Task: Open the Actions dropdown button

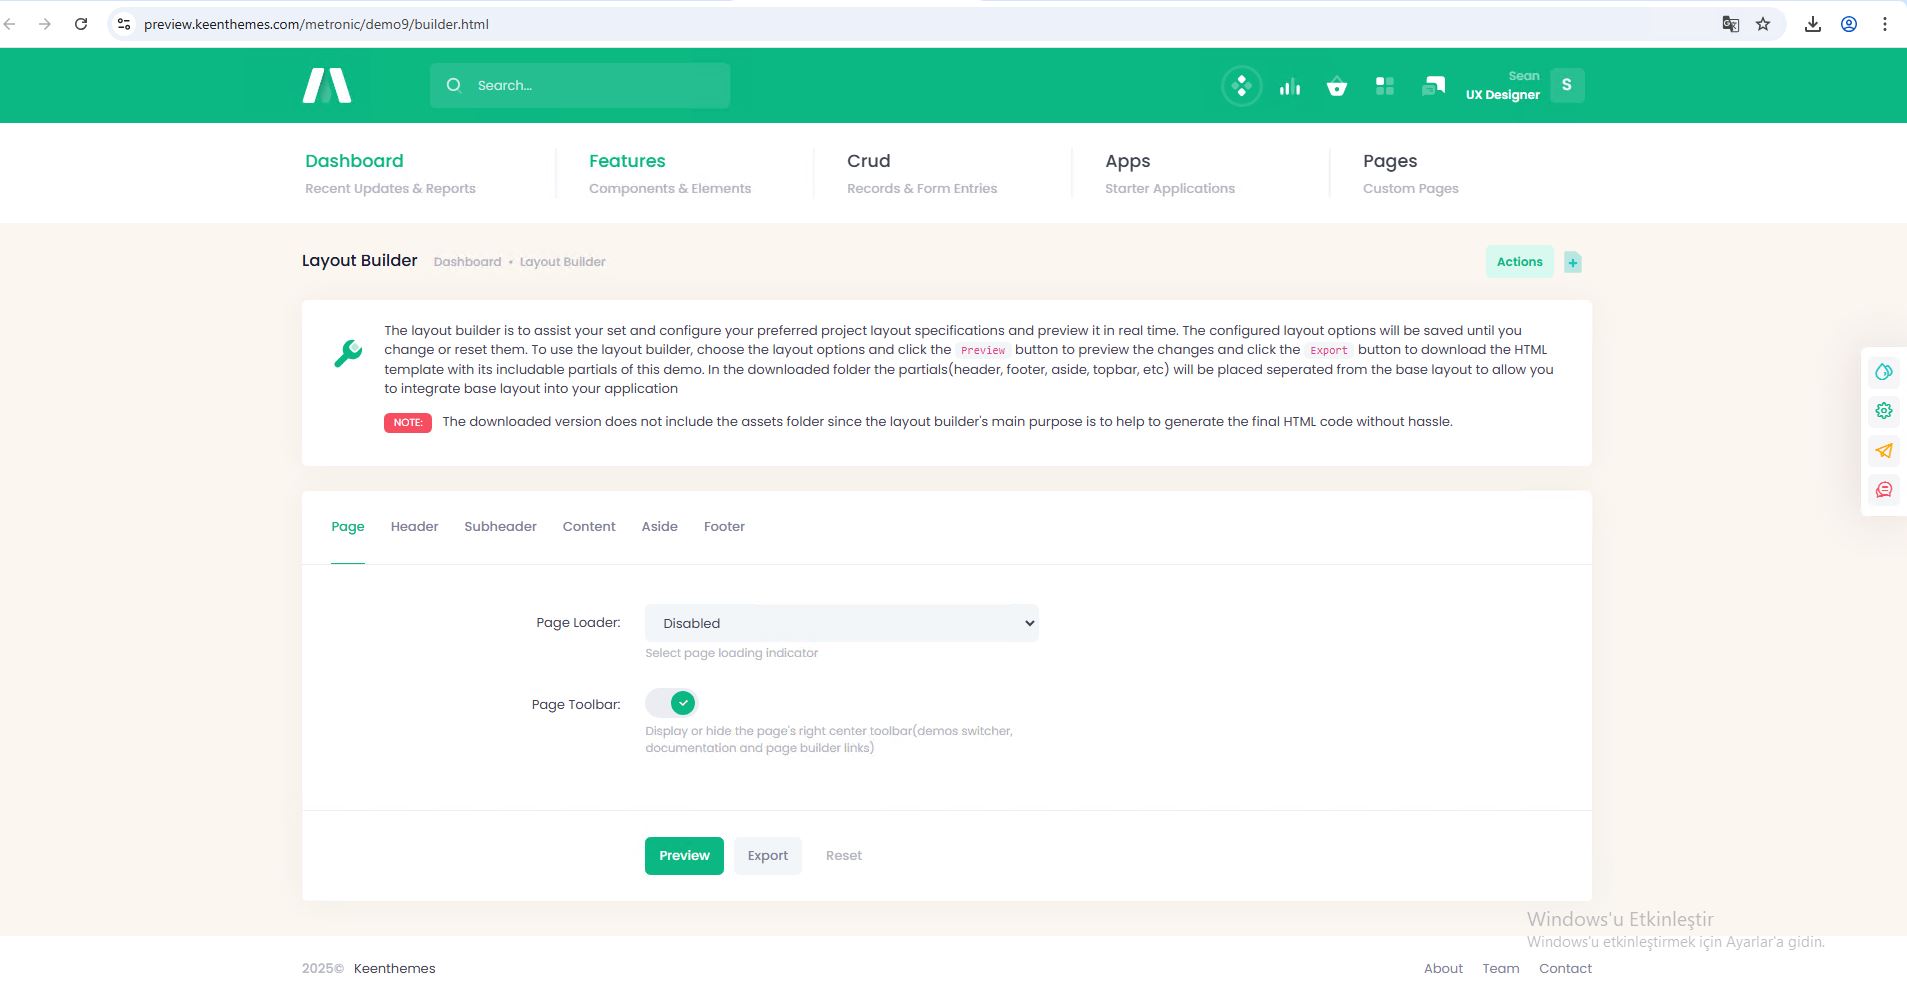Action: click(1518, 262)
